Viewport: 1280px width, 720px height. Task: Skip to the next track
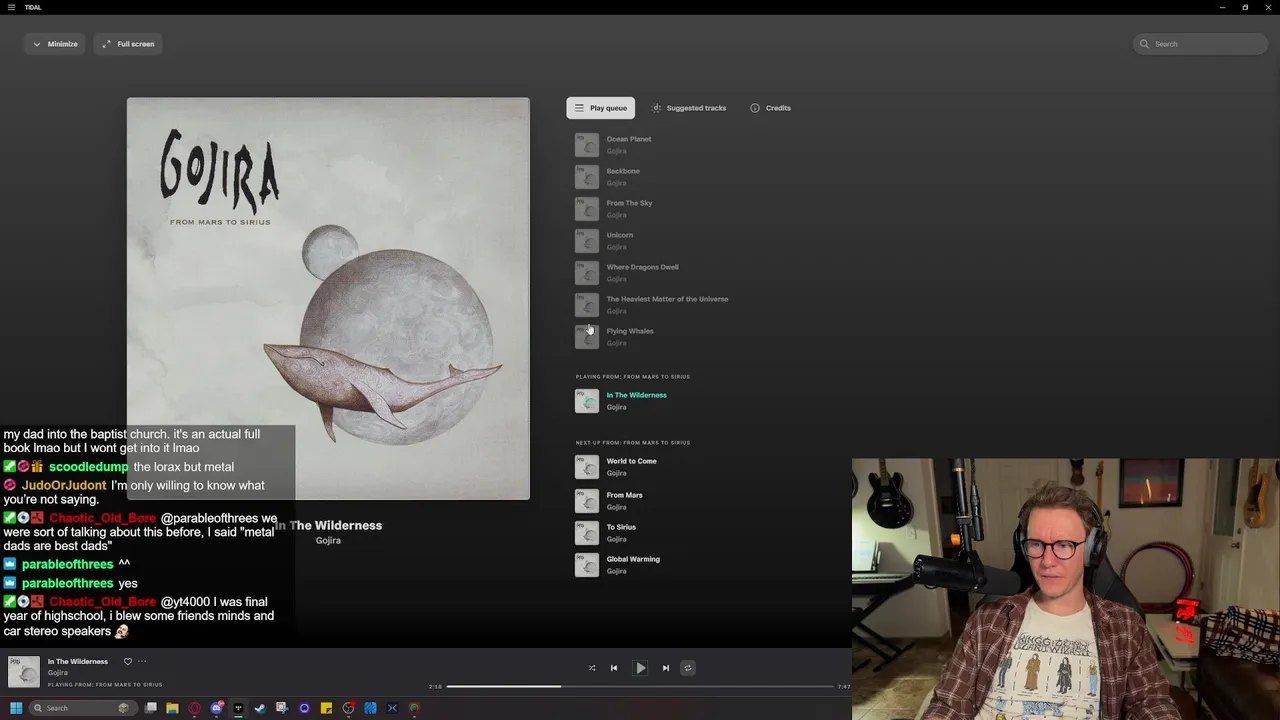[666, 668]
